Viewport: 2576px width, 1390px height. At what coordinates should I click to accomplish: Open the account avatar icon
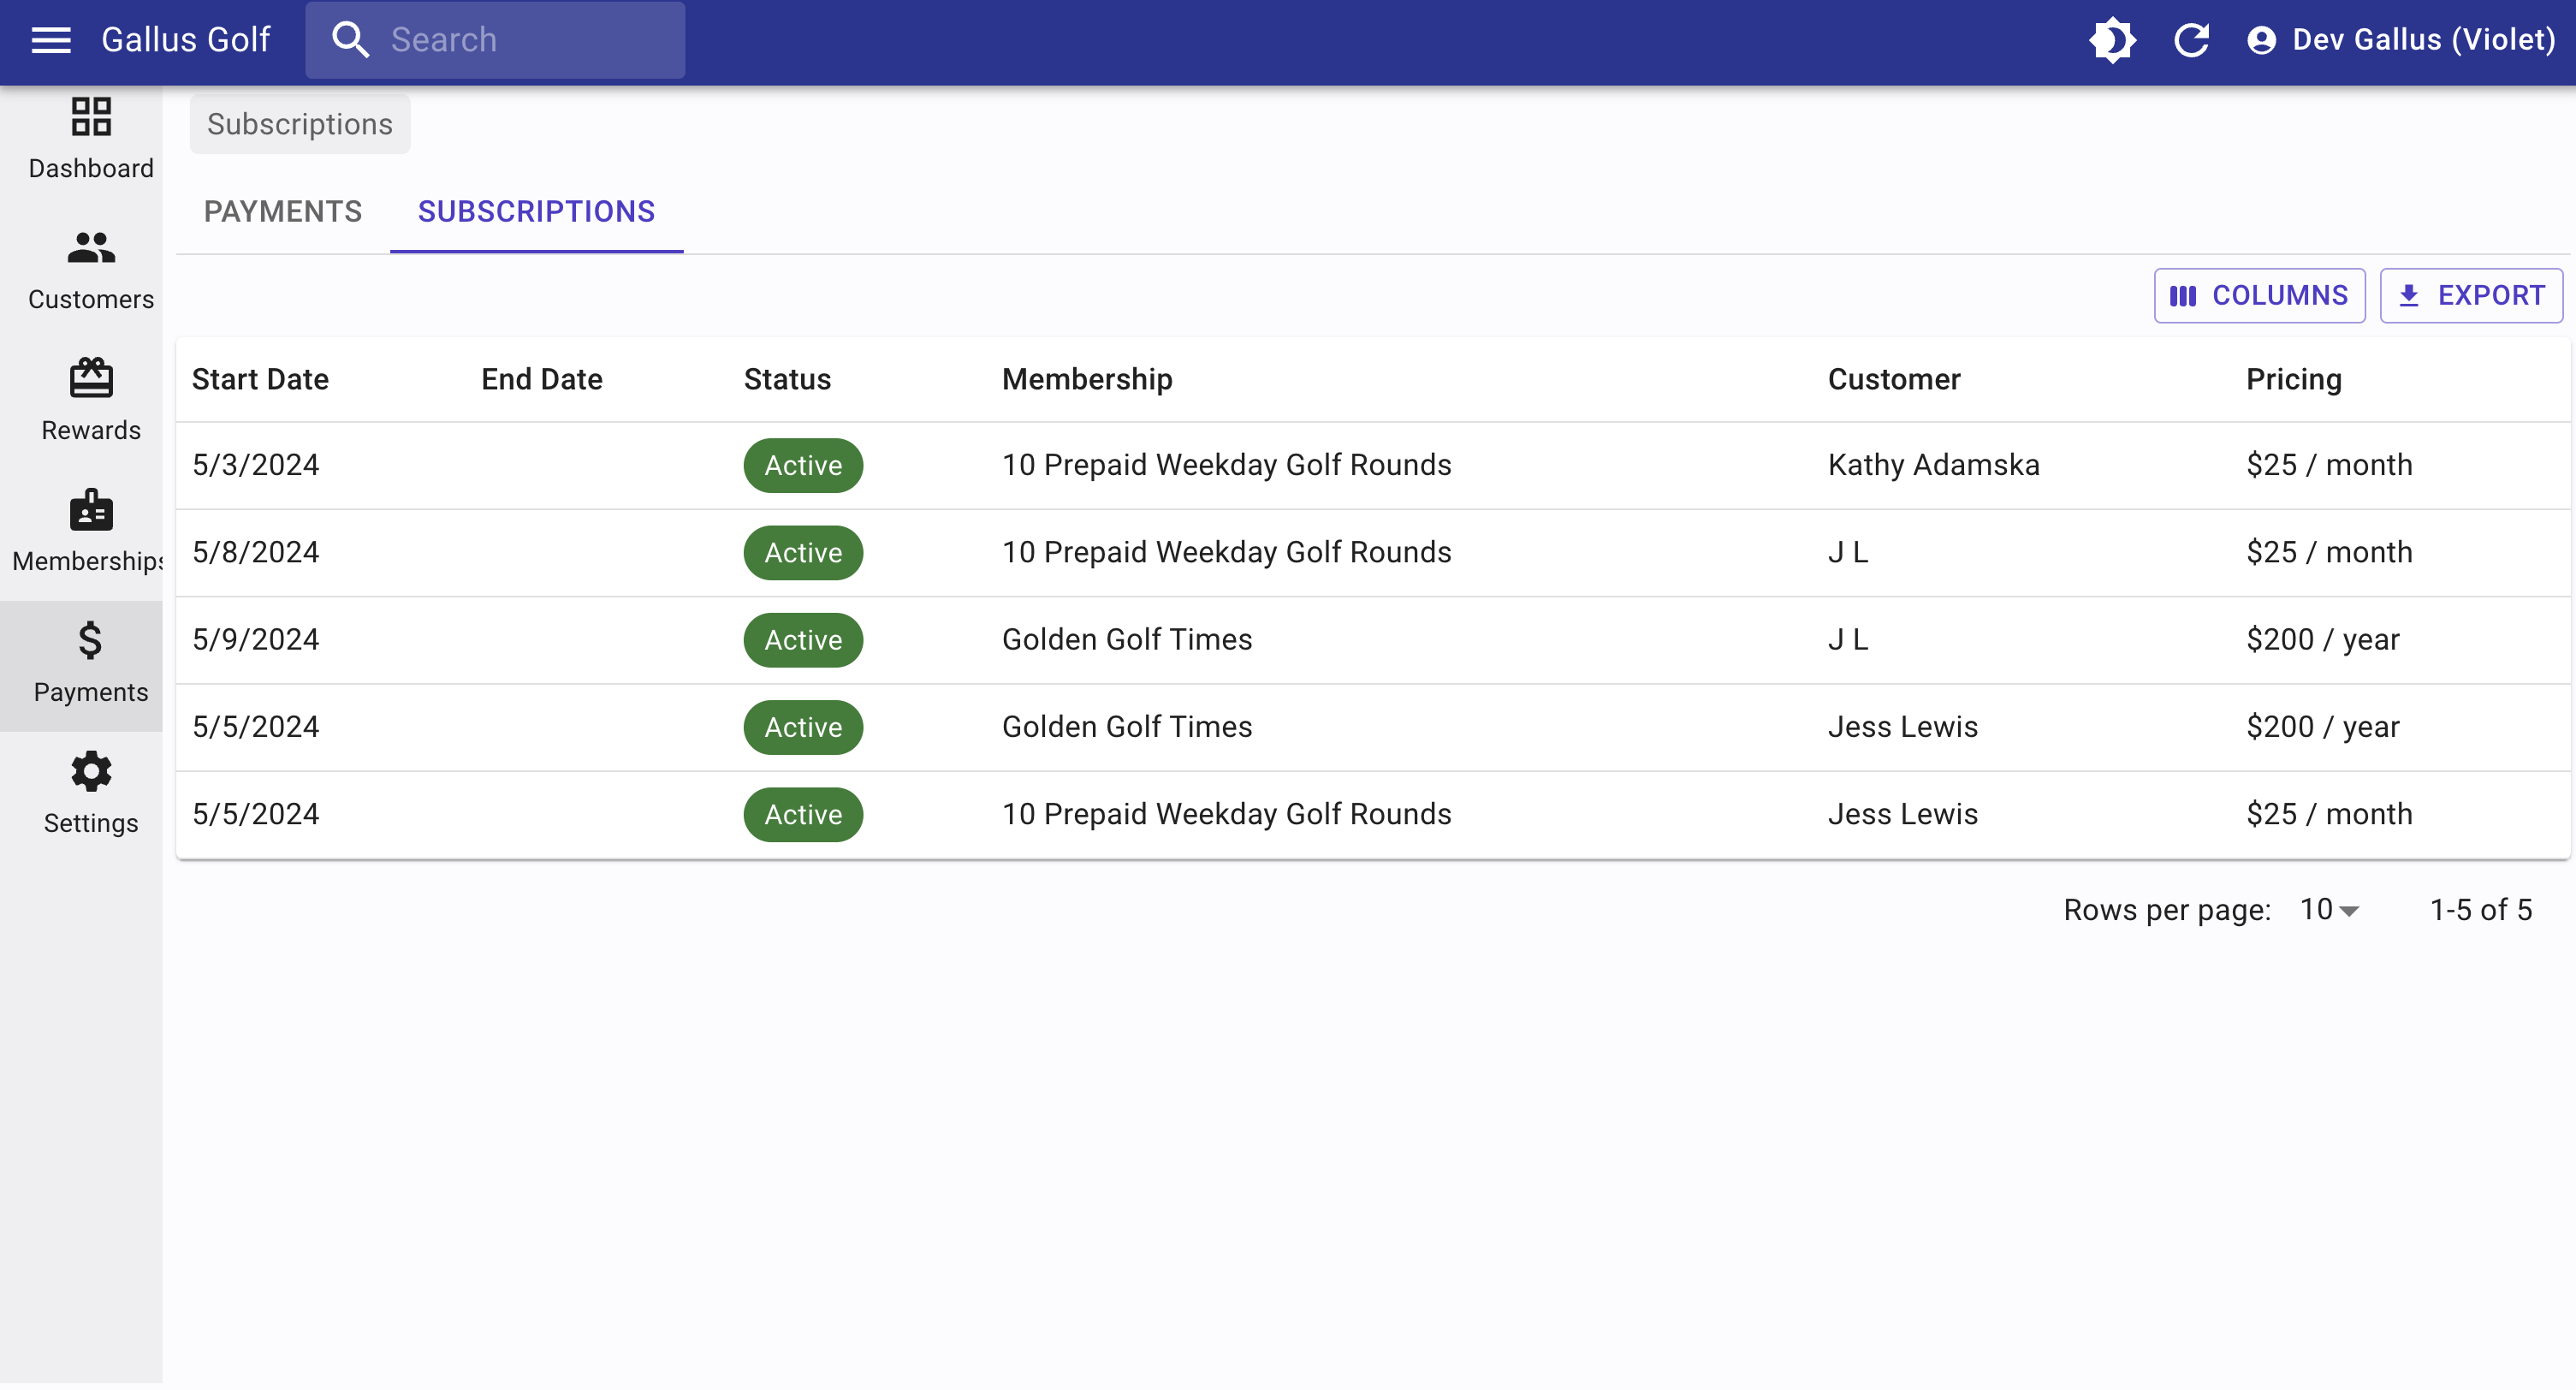pyautogui.click(x=2261, y=40)
